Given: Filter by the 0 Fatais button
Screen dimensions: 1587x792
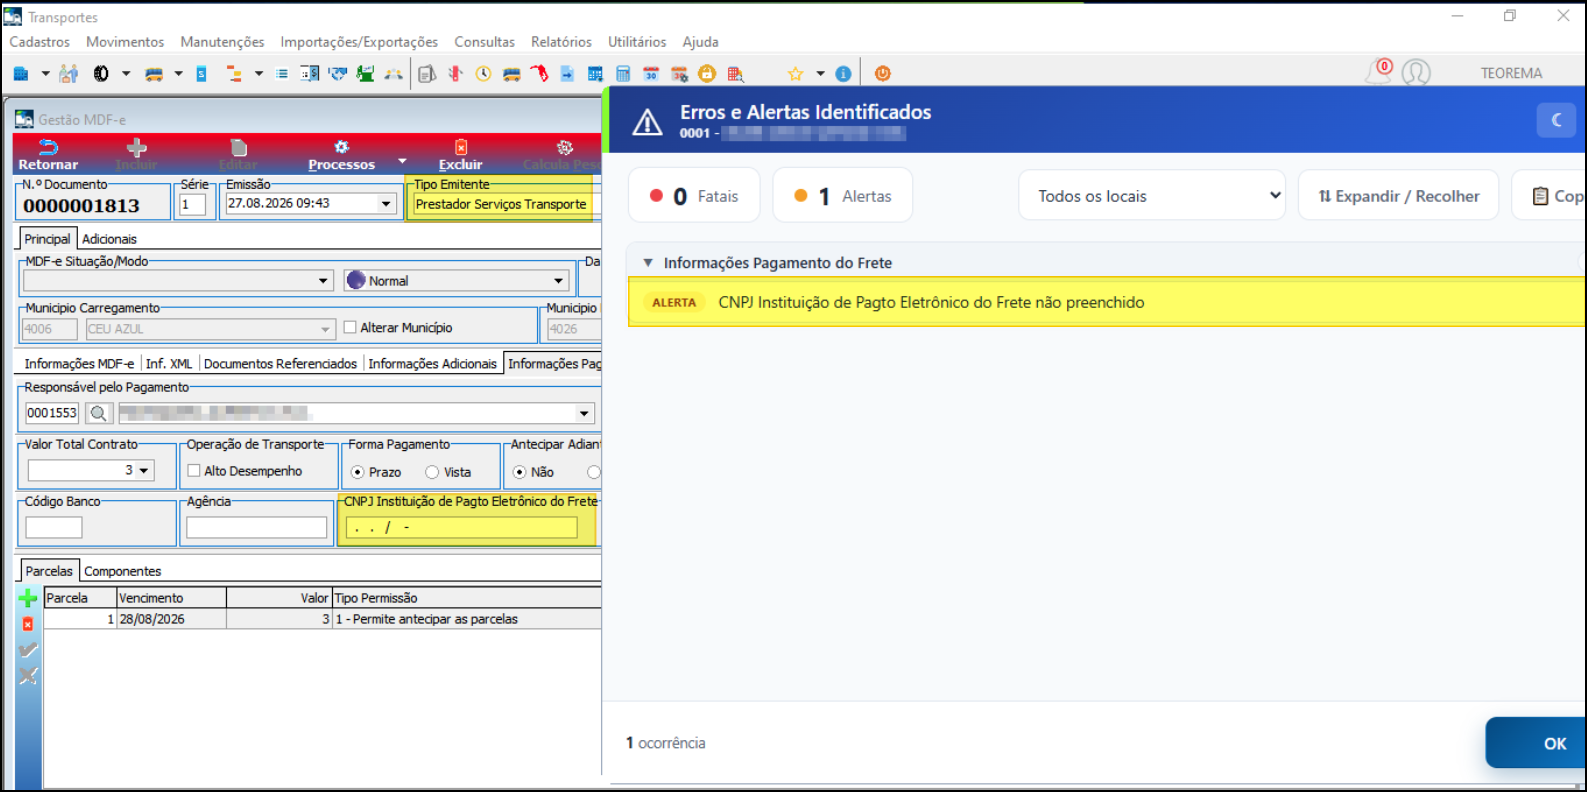Looking at the screenshot, I should [694, 196].
